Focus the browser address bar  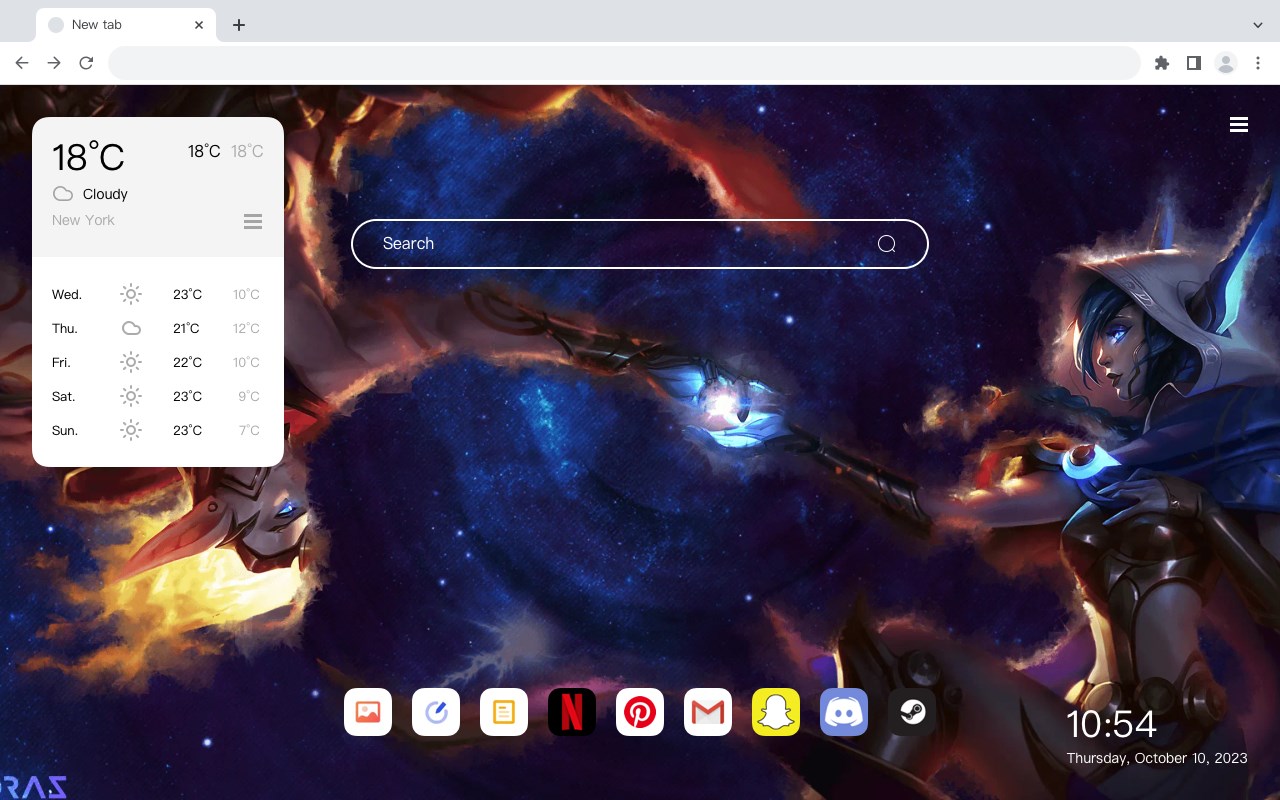[x=624, y=63]
